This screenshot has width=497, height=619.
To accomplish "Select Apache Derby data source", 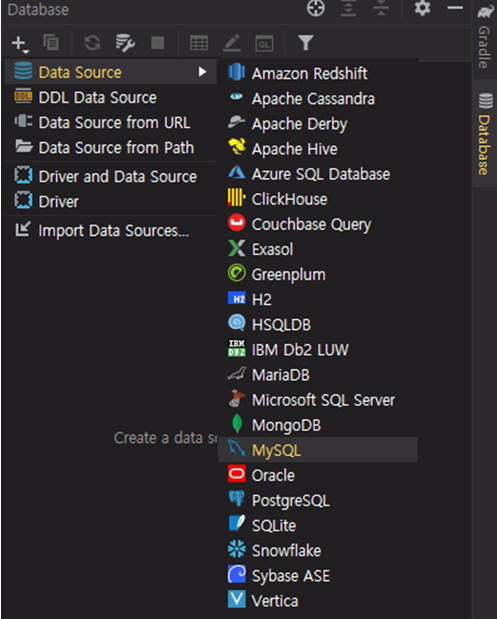I will 318,124.
